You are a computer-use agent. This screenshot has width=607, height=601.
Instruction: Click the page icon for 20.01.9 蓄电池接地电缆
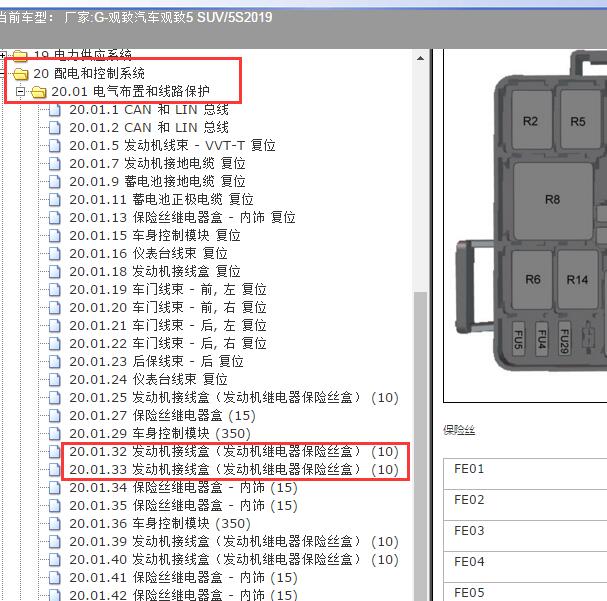tap(55, 181)
